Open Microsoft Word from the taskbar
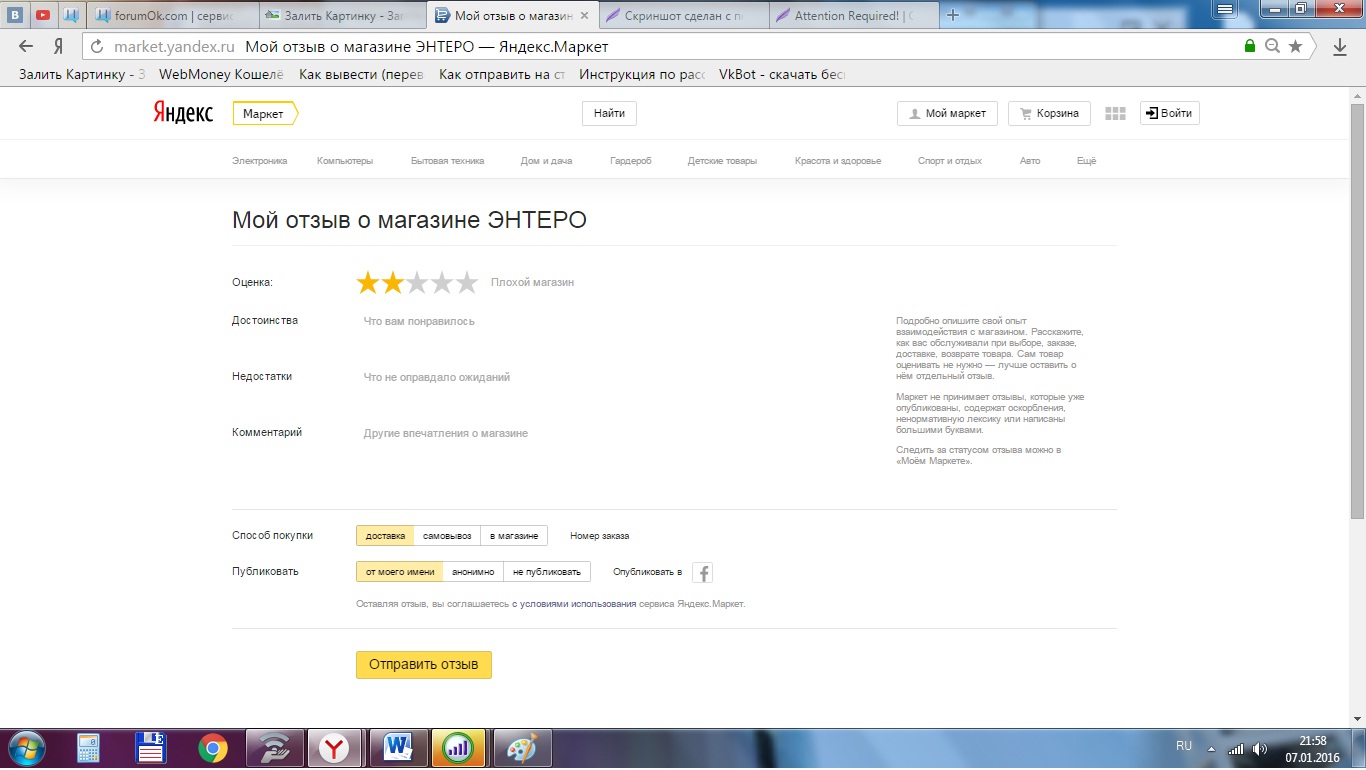The height and width of the screenshot is (770, 1366). [x=397, y=748]
